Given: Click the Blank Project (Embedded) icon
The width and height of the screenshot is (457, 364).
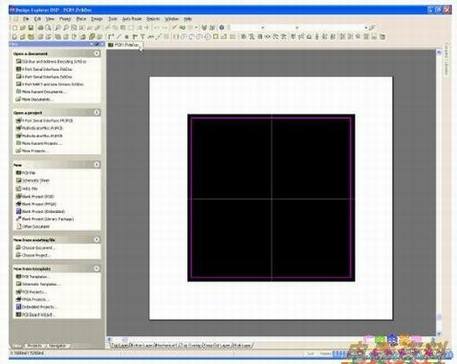Looking at the screenshot, I should point(19,211).
